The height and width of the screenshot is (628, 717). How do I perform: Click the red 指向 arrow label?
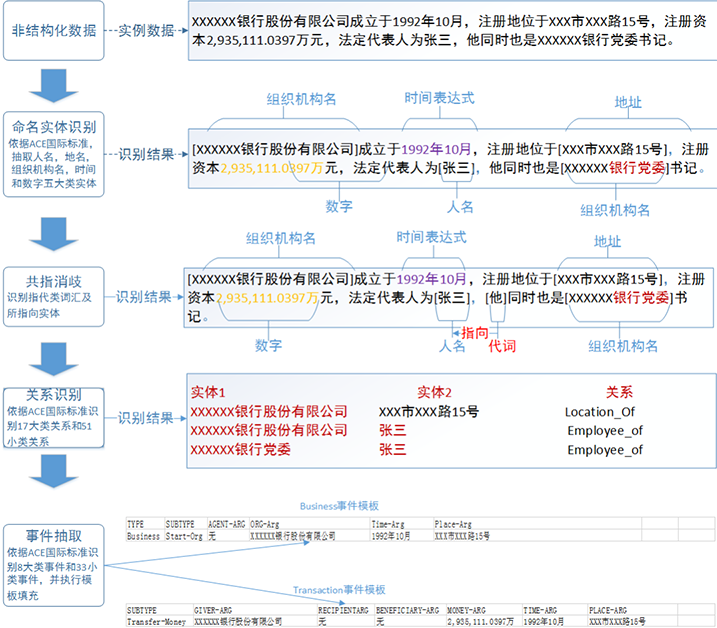pos(472,332)
